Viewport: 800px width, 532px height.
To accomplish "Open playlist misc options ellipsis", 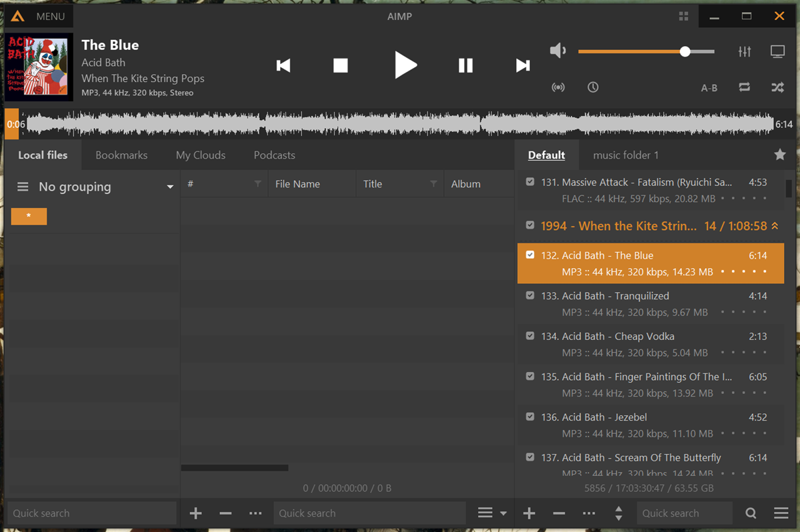I will coord(589,513).
